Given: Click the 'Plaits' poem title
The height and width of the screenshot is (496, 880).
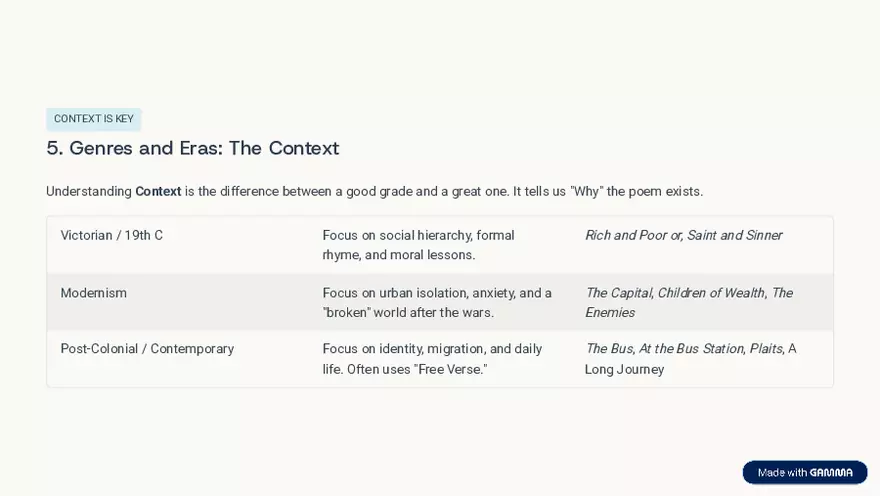Looking at the screenshot, I should tap(765, 349).
